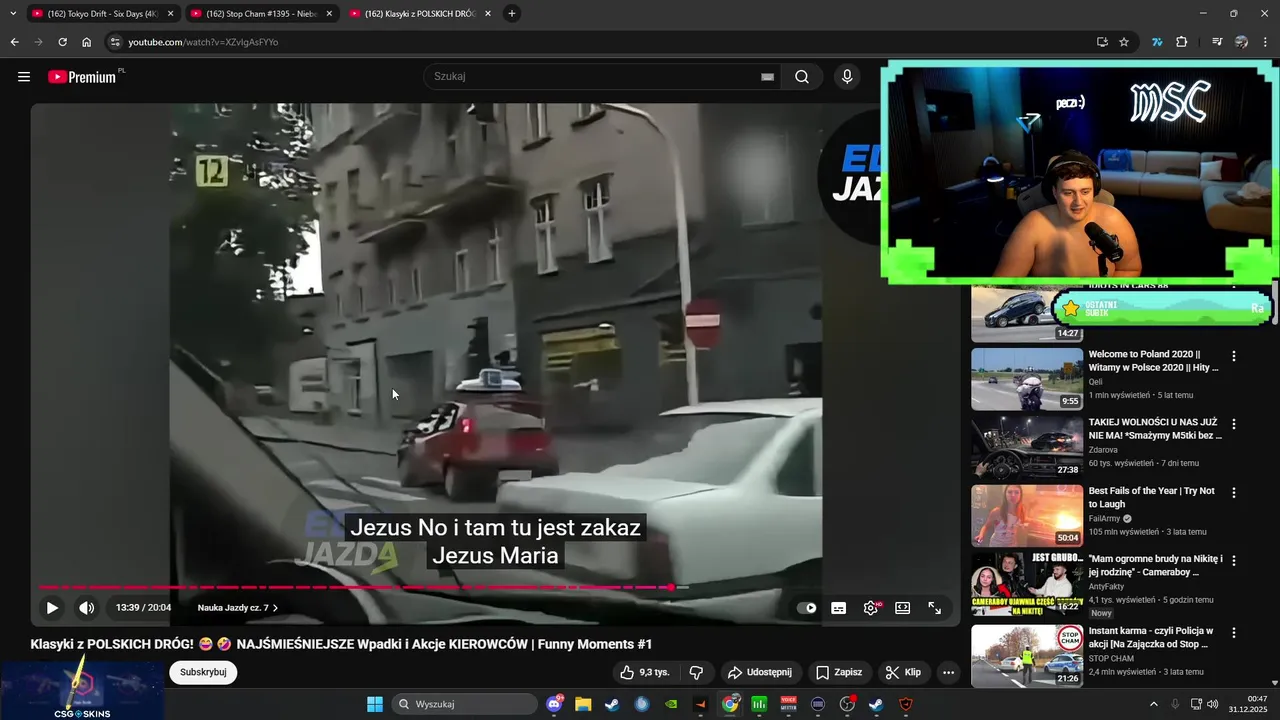Open 'Instant karma' STOP CHAM thumbnail
The width and height of the screenshot is (1280, 720).
click(x=1027, y=656)
